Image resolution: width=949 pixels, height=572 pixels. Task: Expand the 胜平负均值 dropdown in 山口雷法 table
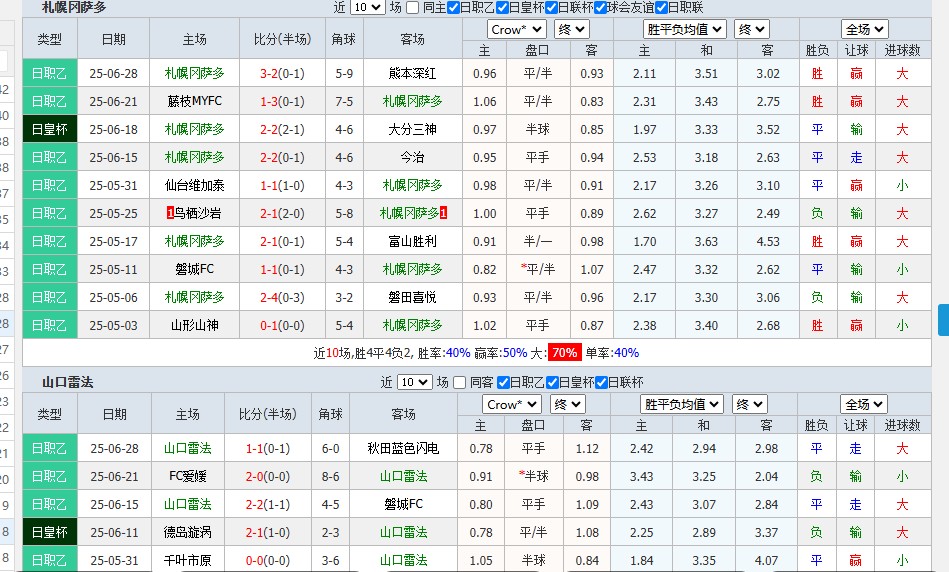682,404
